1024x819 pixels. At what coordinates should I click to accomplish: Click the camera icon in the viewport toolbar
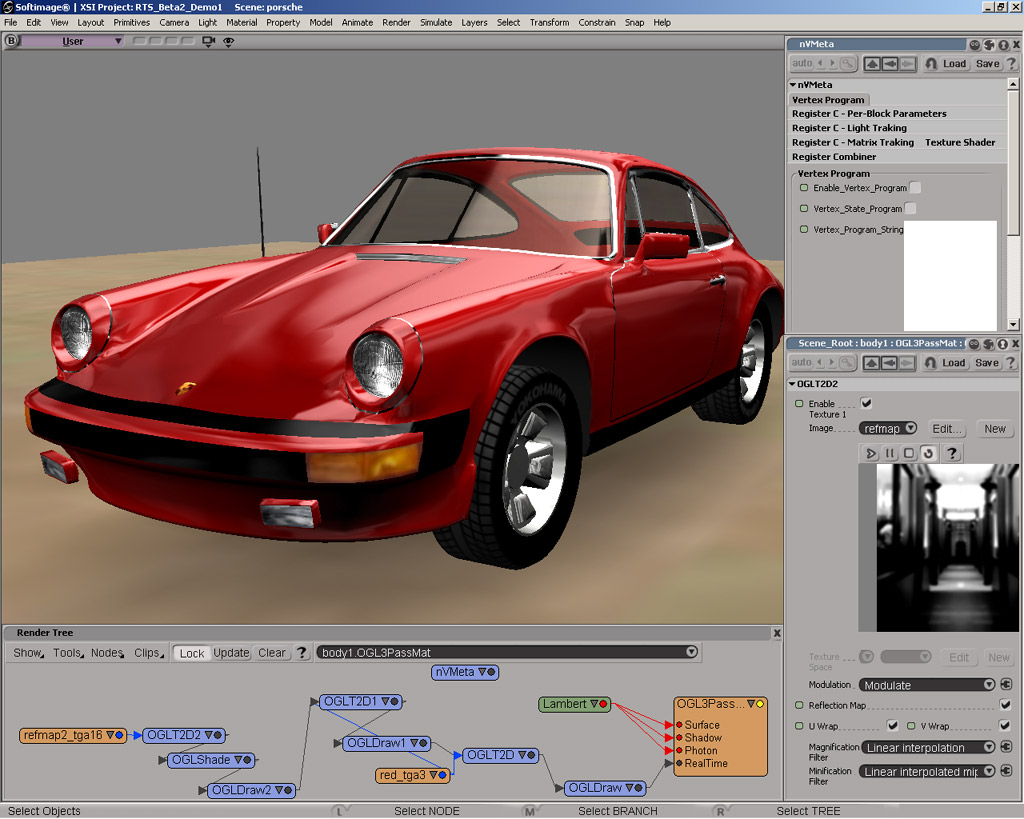207,41
